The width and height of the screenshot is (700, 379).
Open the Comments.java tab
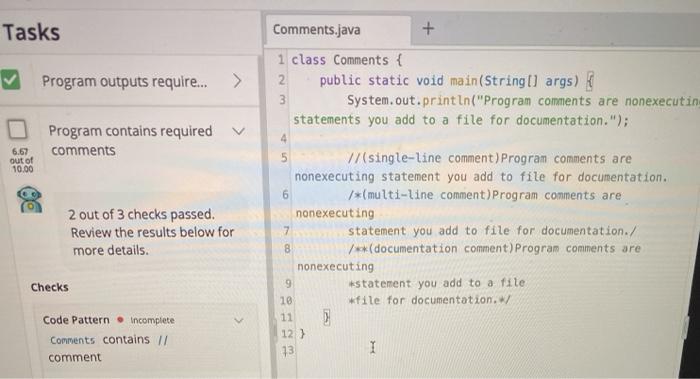[x=316, y=30]
